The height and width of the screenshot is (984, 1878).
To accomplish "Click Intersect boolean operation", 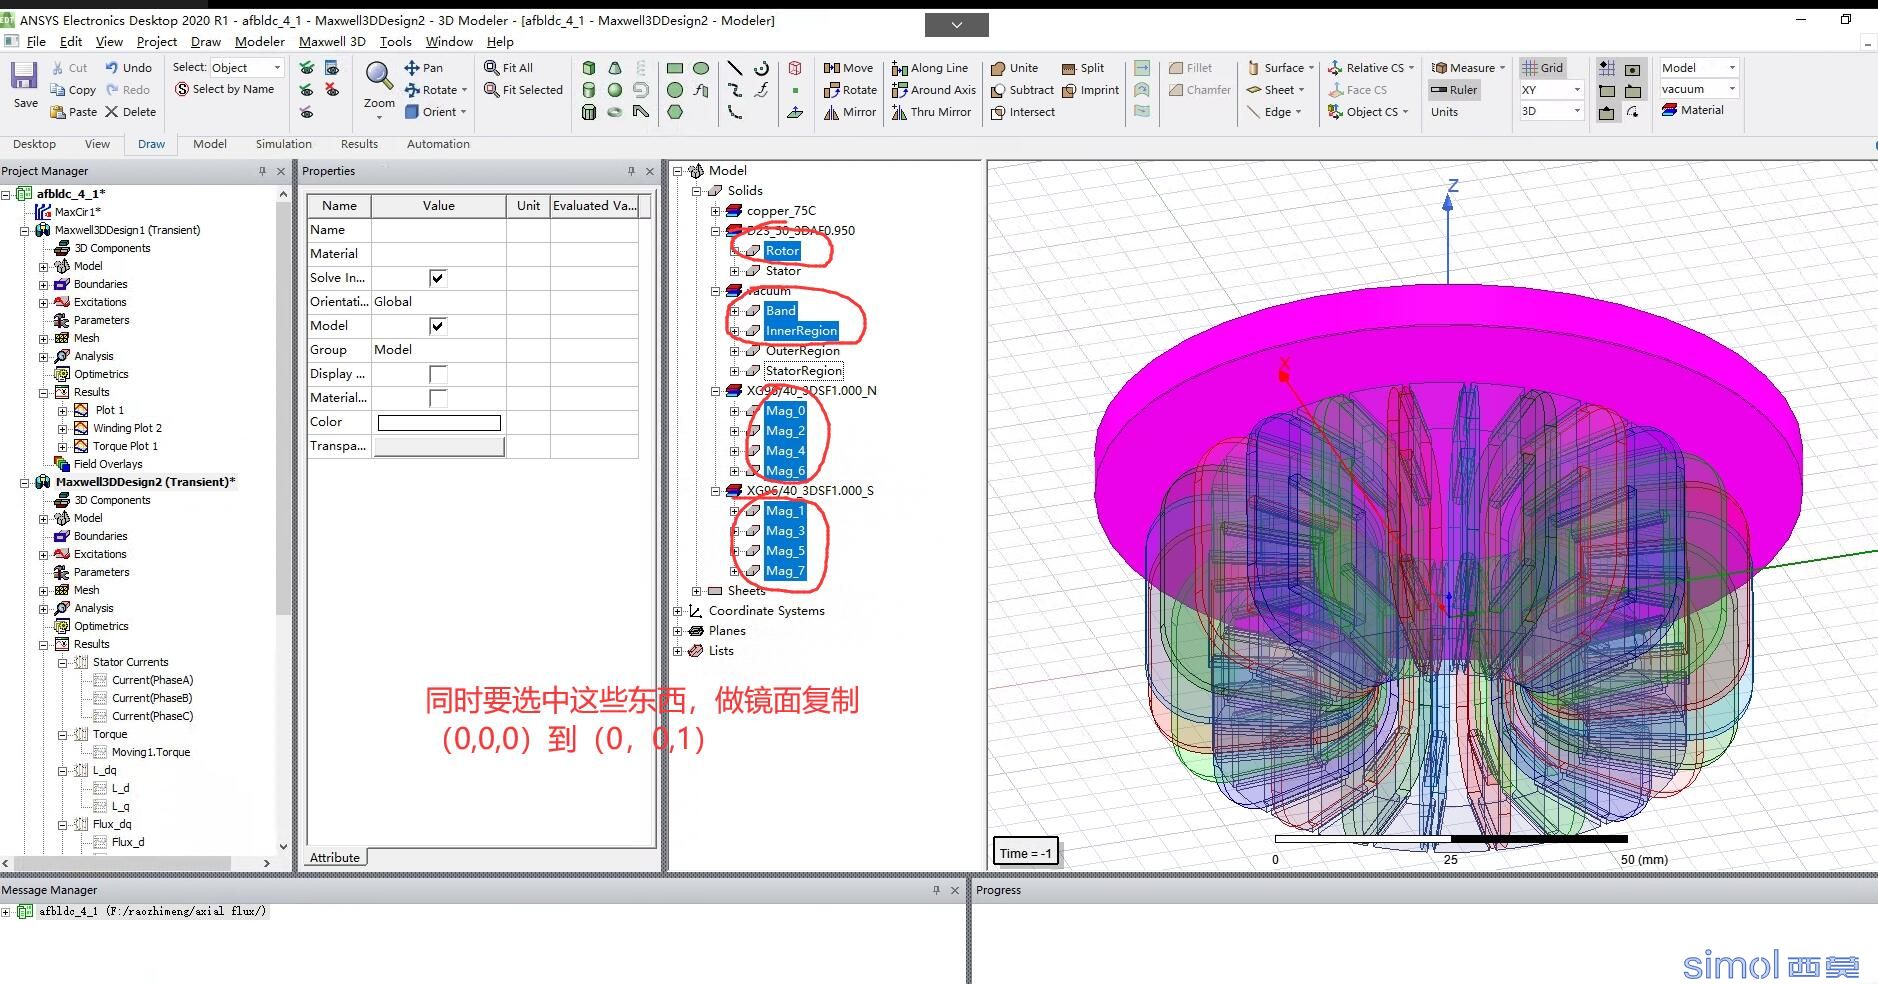I will click(1022, 112).
